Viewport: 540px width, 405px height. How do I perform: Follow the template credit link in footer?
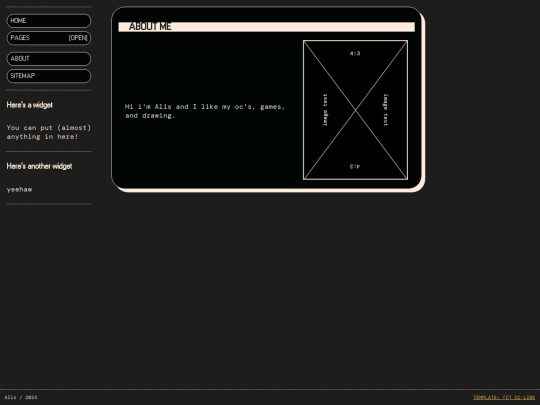pyautogui.click(x=504, y=397)
